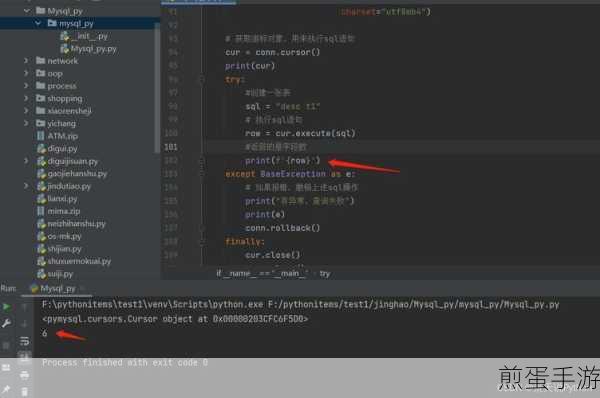This screenshot has height=398, width=600.
Task: Expand the network folder chevron
Action: 26,60
